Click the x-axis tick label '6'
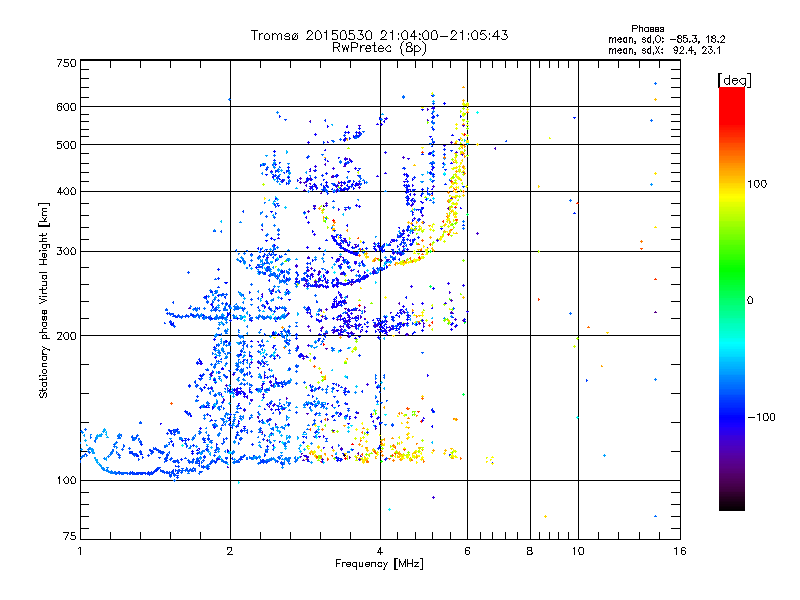Image resolution: width=800 pixels, height=600 pixels. point(467,551)
